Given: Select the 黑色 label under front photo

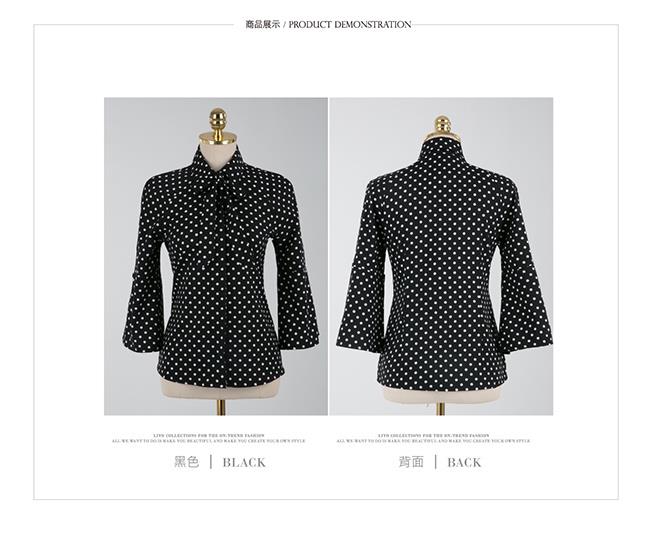Looking at the screenshot, I should point(187,462).
